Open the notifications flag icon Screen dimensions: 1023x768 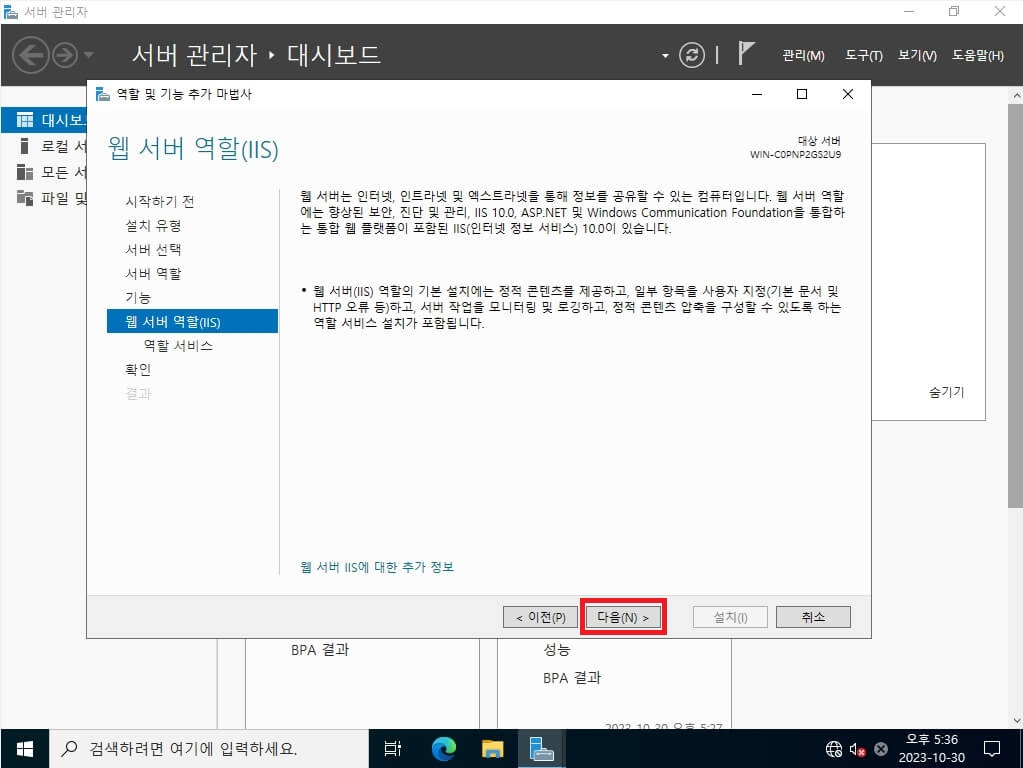pyautogui.click(x=746, y=53)
